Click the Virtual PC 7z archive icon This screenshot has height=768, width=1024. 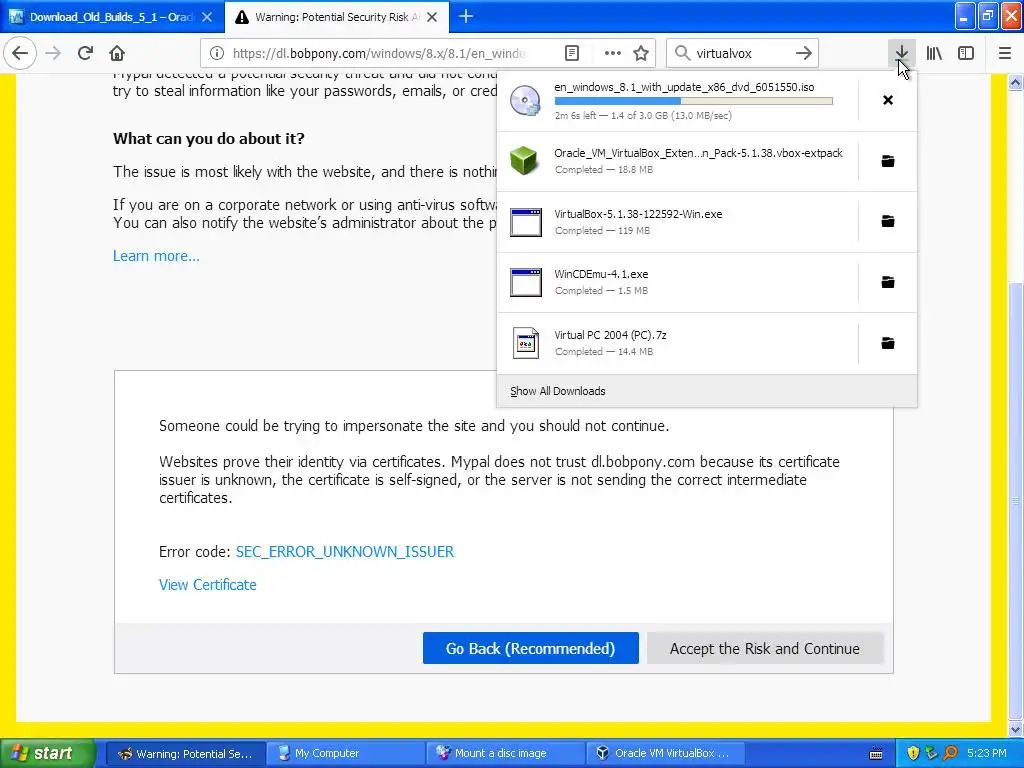(x=526, y=343)
